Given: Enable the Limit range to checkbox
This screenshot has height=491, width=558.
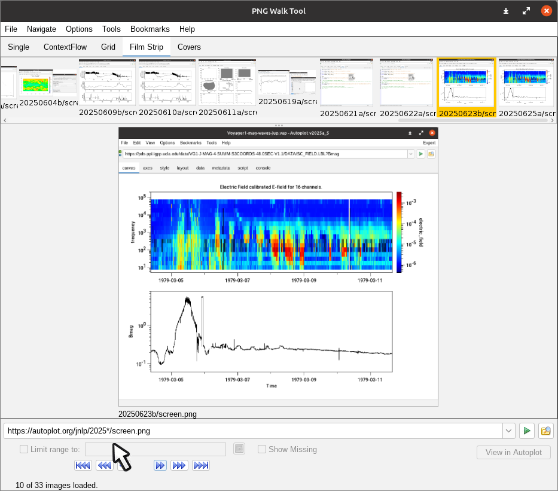Looking at the screenshot, I should [x=23, y=449].
